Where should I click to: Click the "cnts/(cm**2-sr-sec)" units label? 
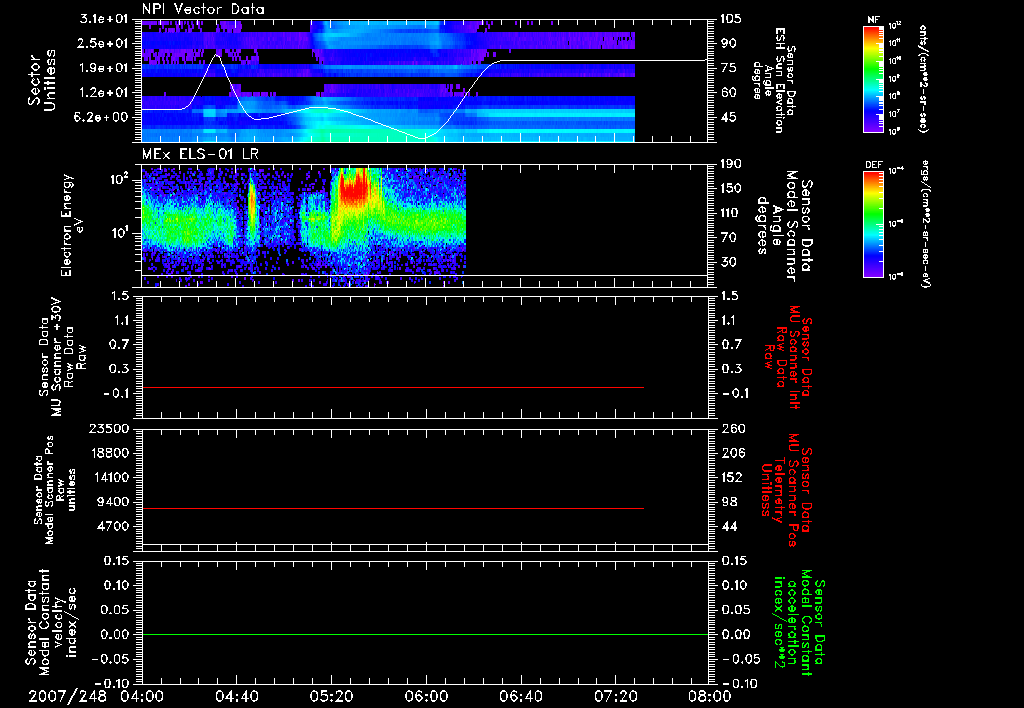pos(923,79)
